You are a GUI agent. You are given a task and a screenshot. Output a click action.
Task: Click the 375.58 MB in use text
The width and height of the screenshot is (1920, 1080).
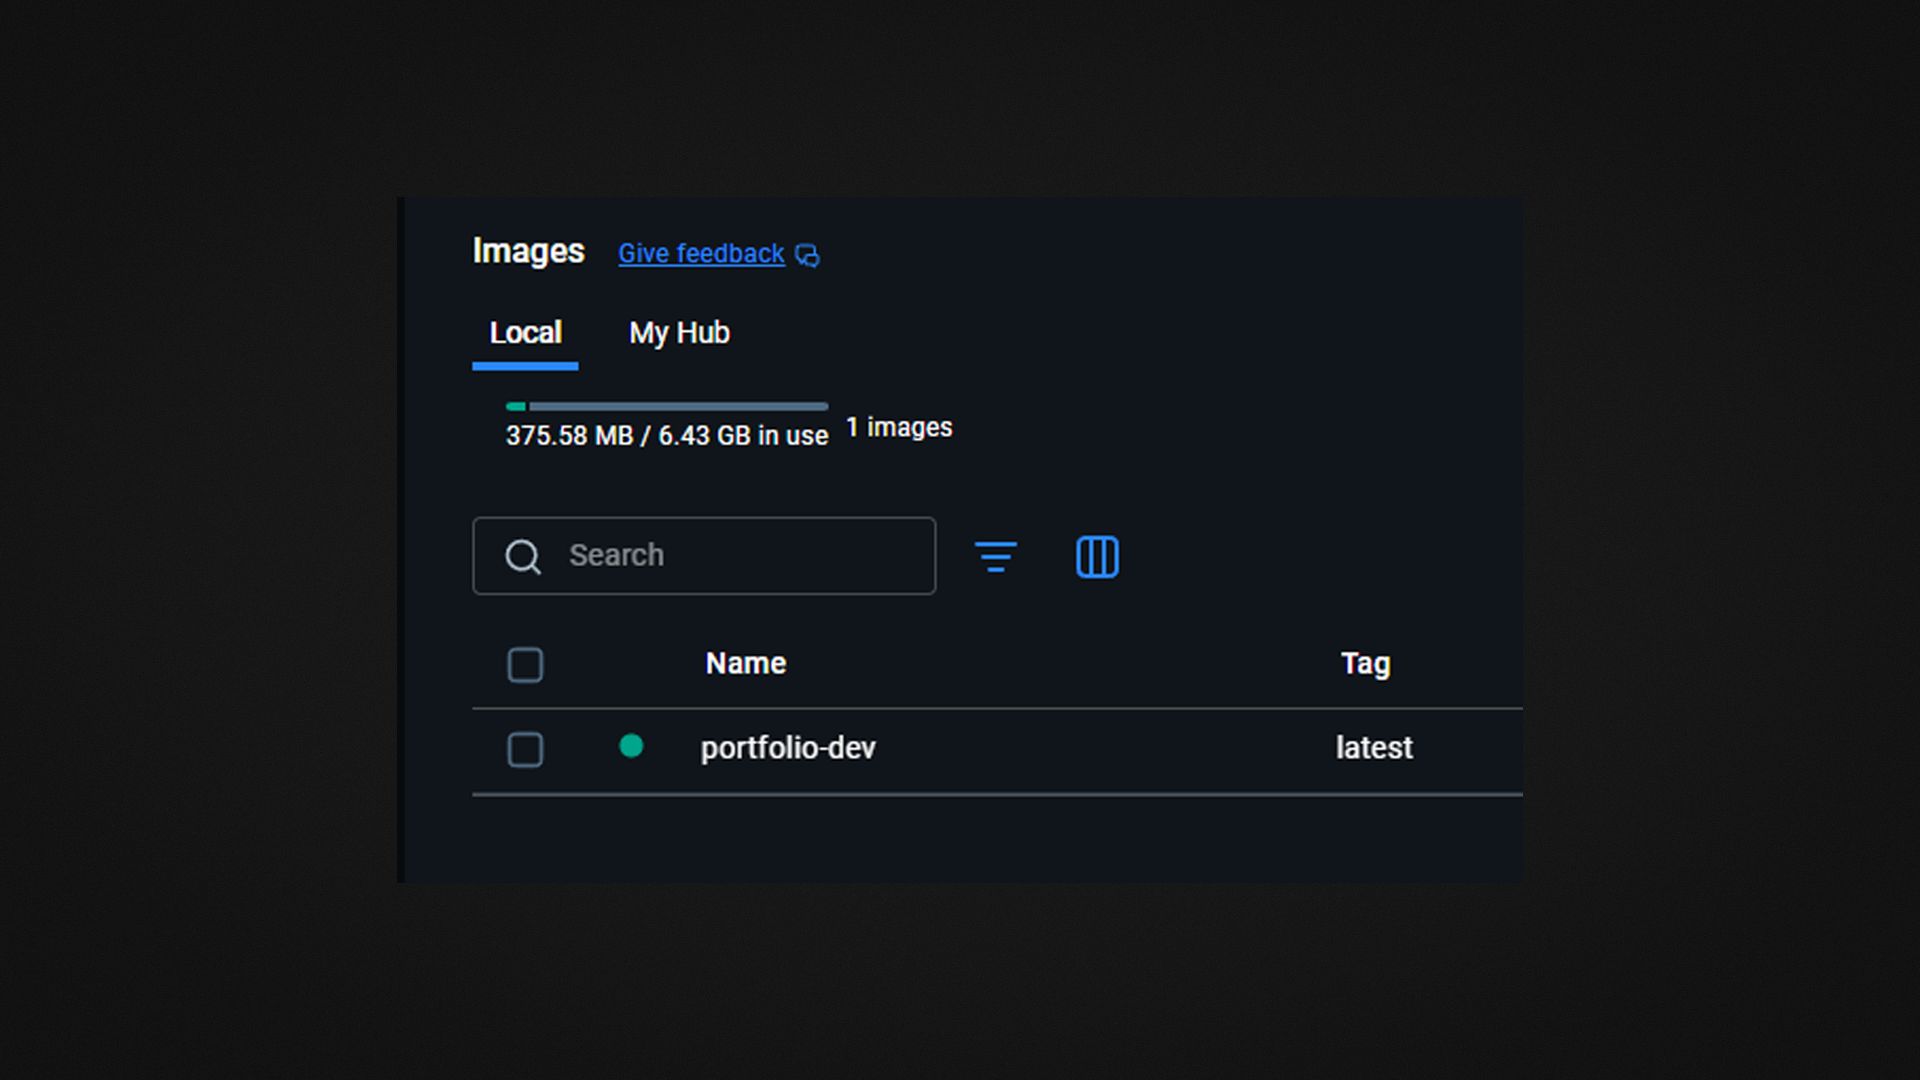click(667, 436)
